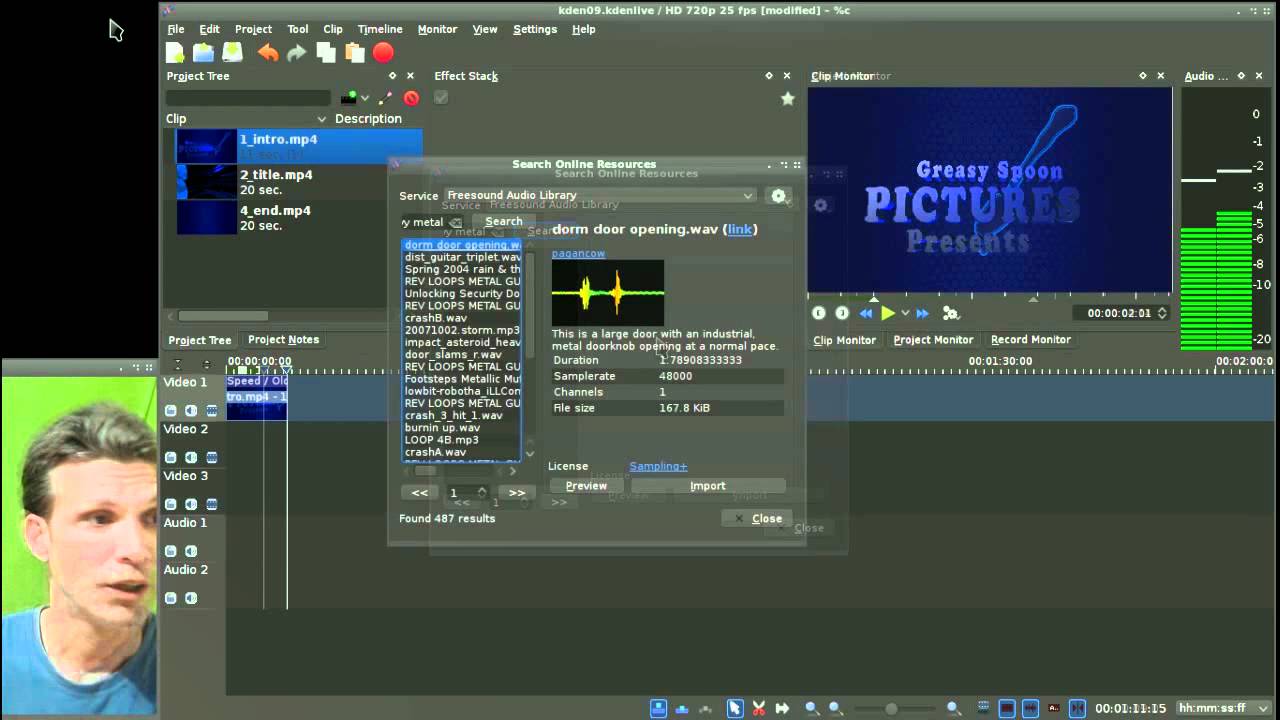Click Preview button for dorm door opening.wav
Screen dimensions: 1280x720
point(586,486)
